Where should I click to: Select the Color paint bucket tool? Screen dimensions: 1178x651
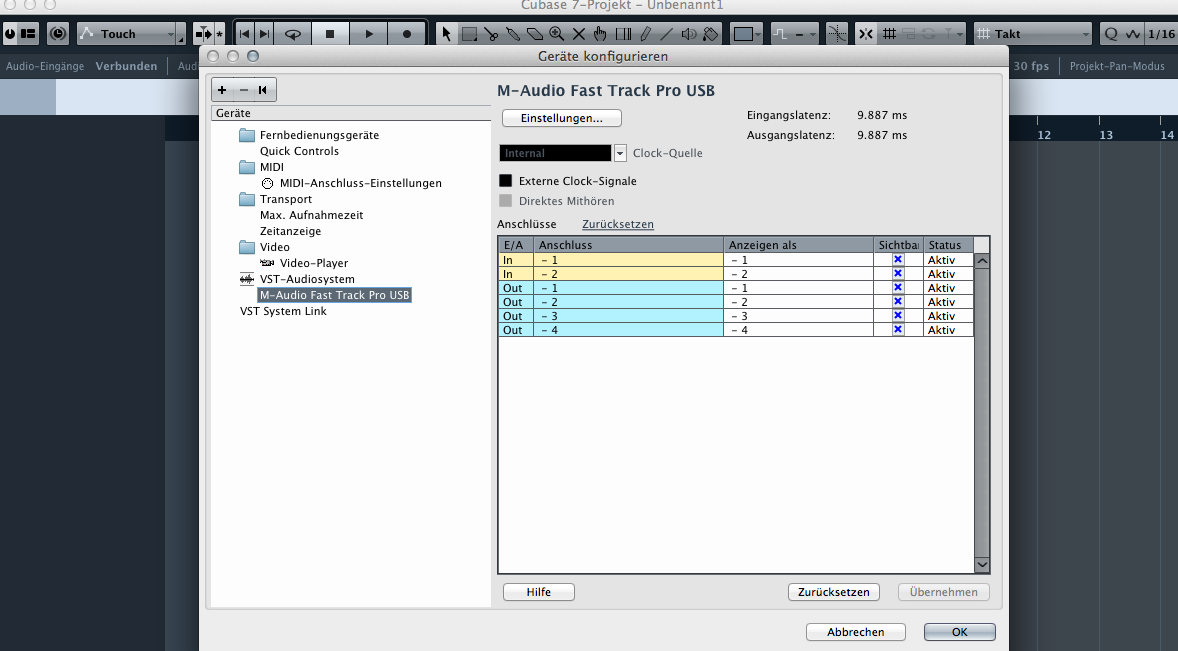coord(710,34)
